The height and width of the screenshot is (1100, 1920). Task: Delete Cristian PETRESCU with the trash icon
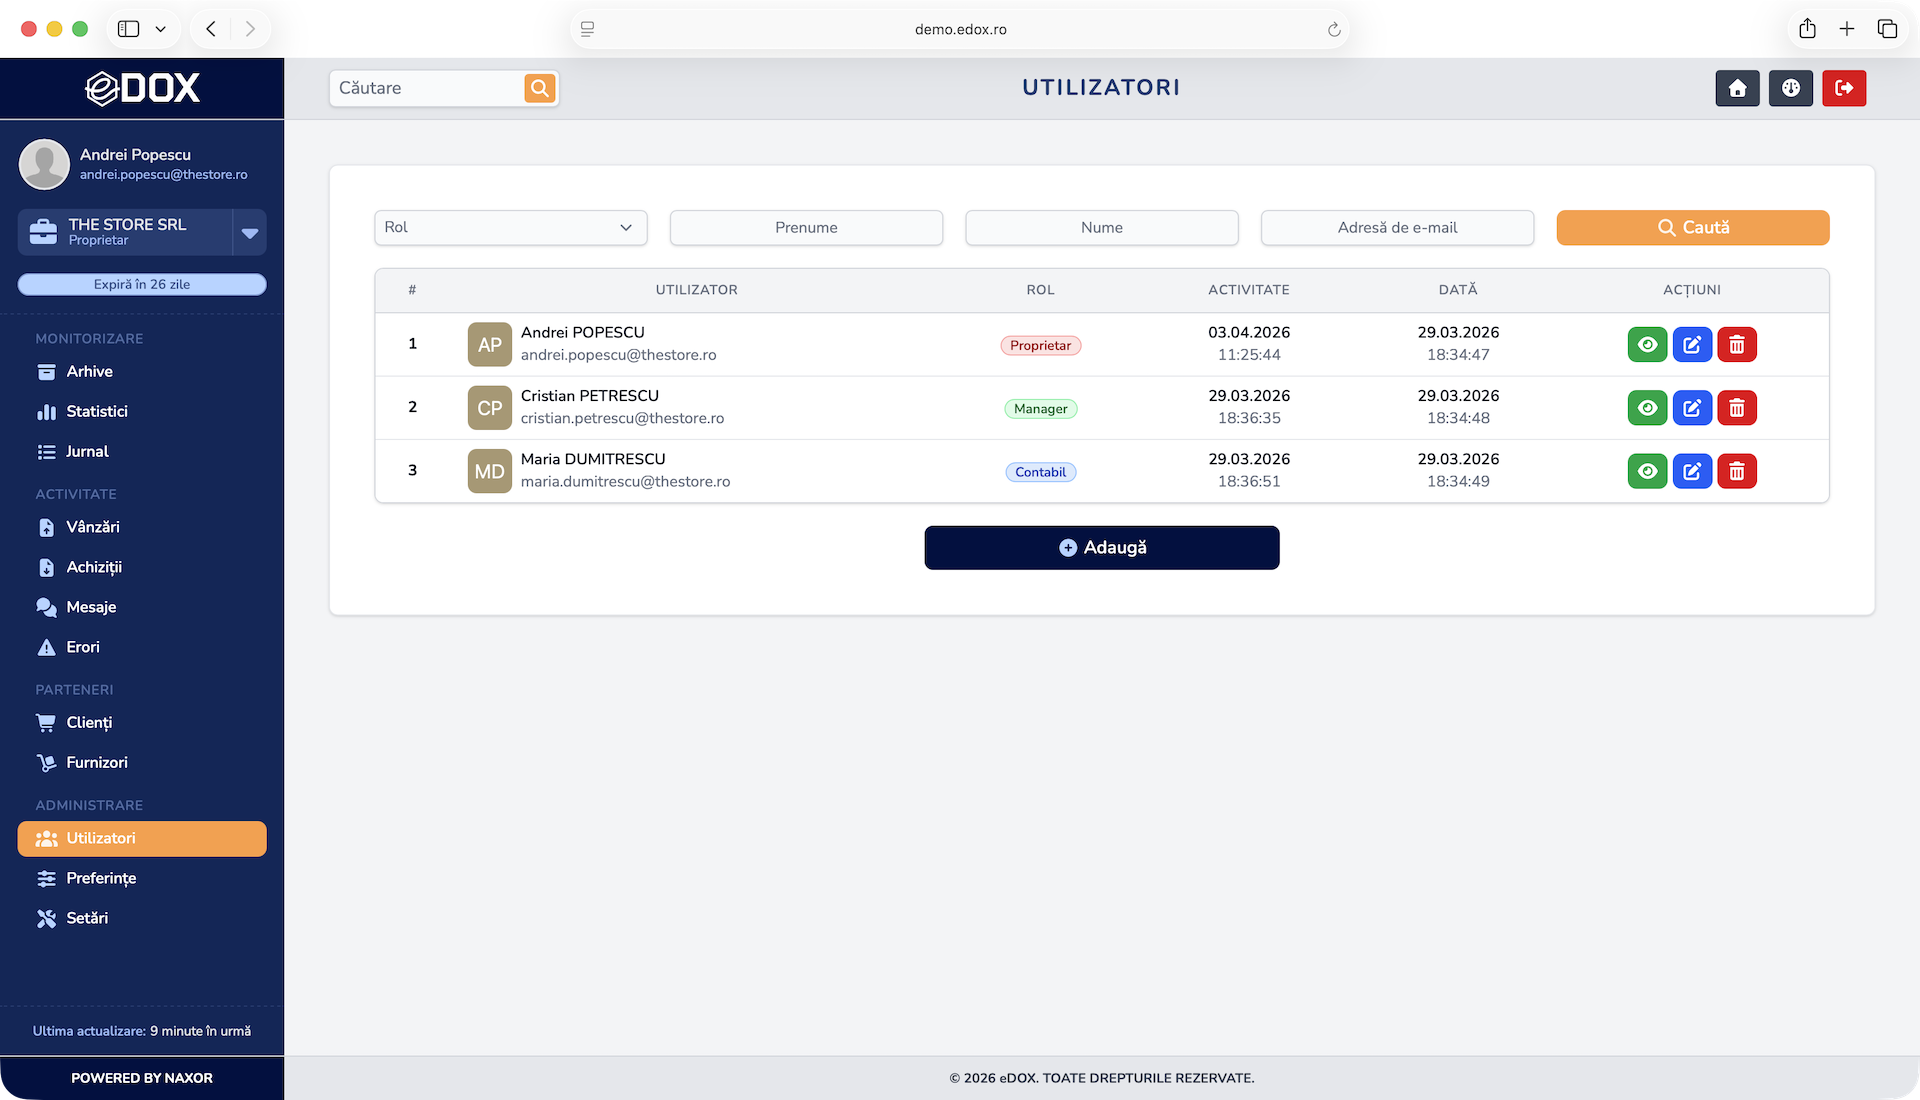[1737, 408]
